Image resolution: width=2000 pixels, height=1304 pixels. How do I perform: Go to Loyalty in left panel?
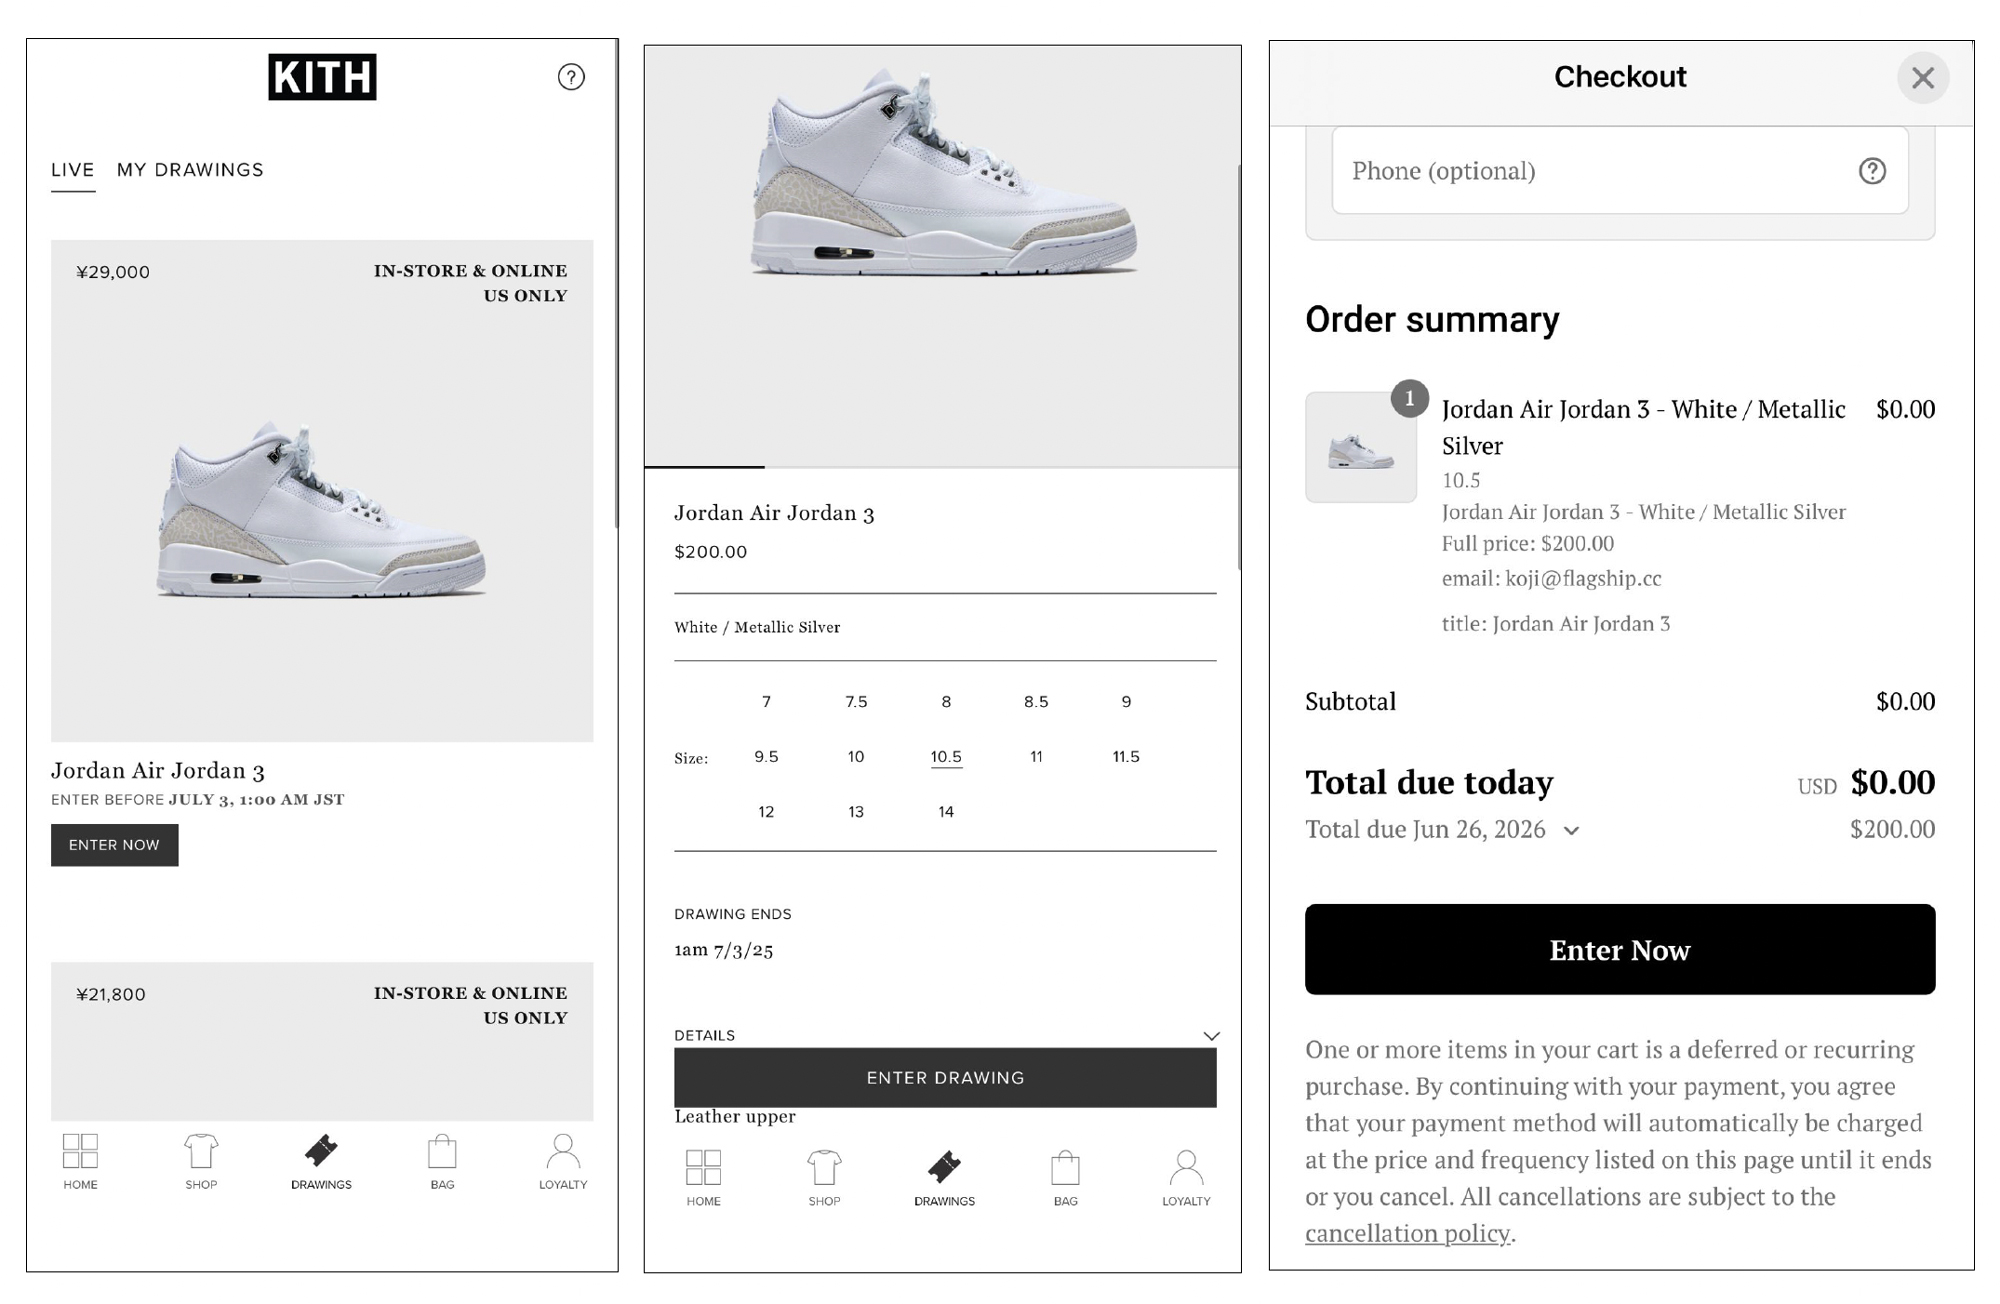[563, 1160]
